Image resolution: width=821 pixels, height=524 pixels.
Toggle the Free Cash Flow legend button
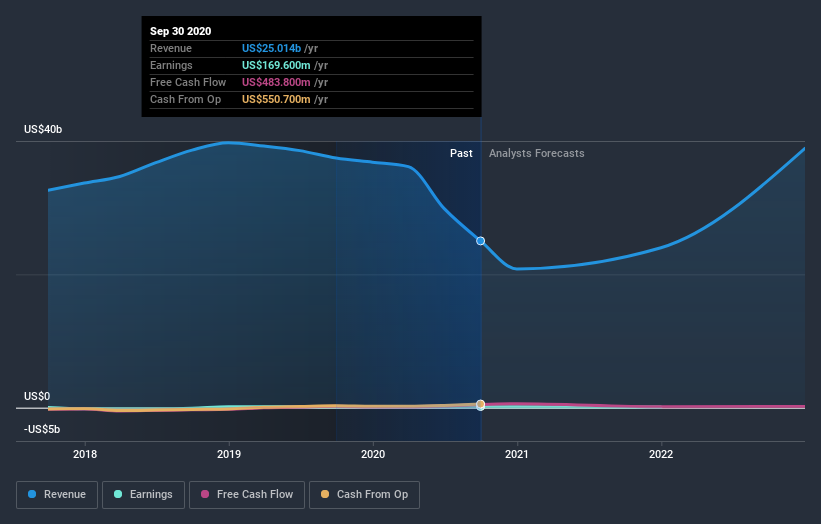pos(247,495)
